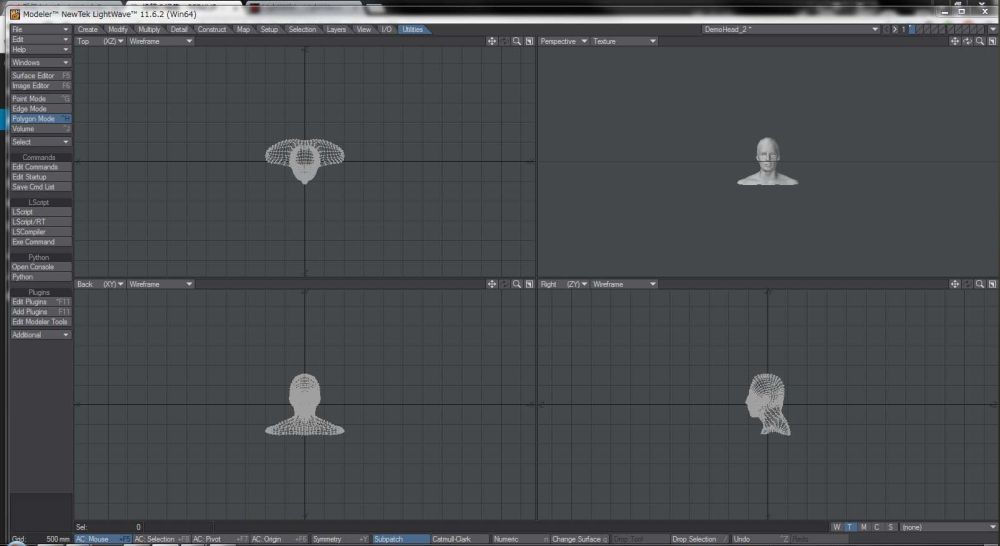Maximize the Perspective viewport with its corner icon

pyautogui.click(x=993, y=41)
